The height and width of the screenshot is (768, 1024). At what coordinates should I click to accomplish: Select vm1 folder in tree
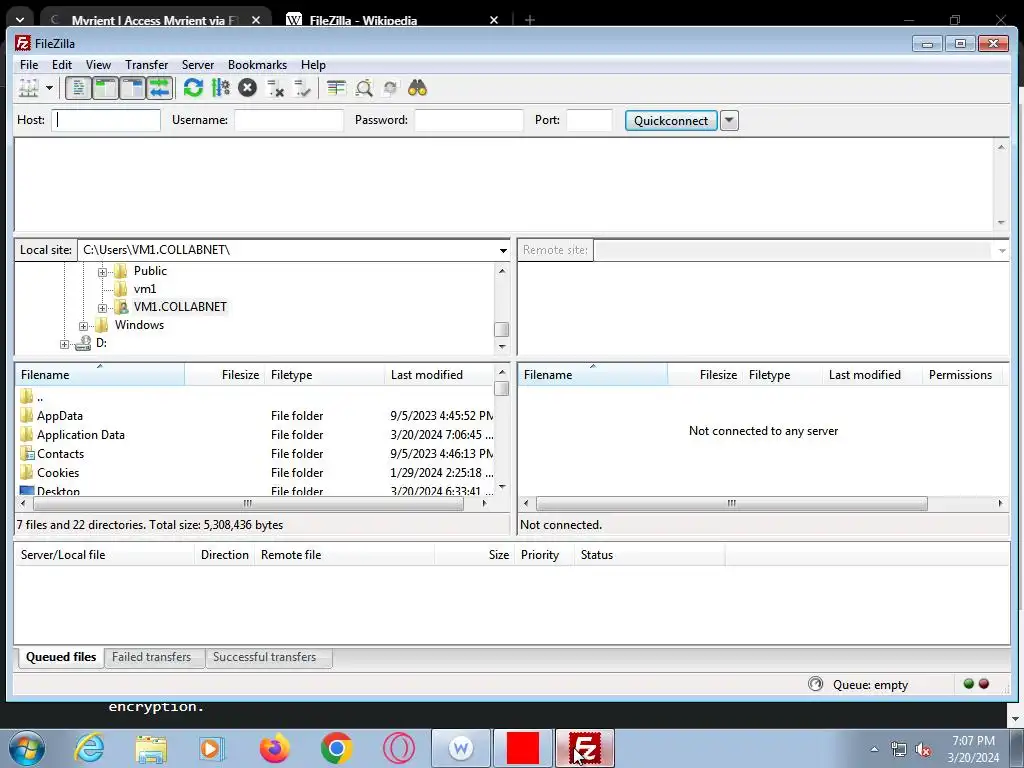[x=144, y=289]
